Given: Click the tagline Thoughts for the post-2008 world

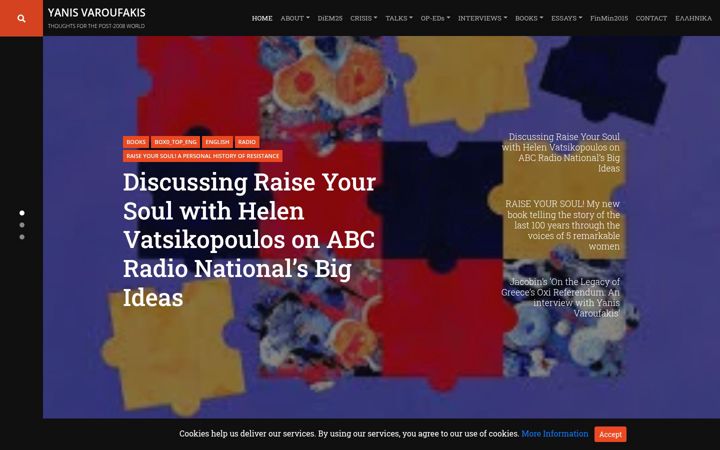Looking at the screenshot, I should 96,26.
